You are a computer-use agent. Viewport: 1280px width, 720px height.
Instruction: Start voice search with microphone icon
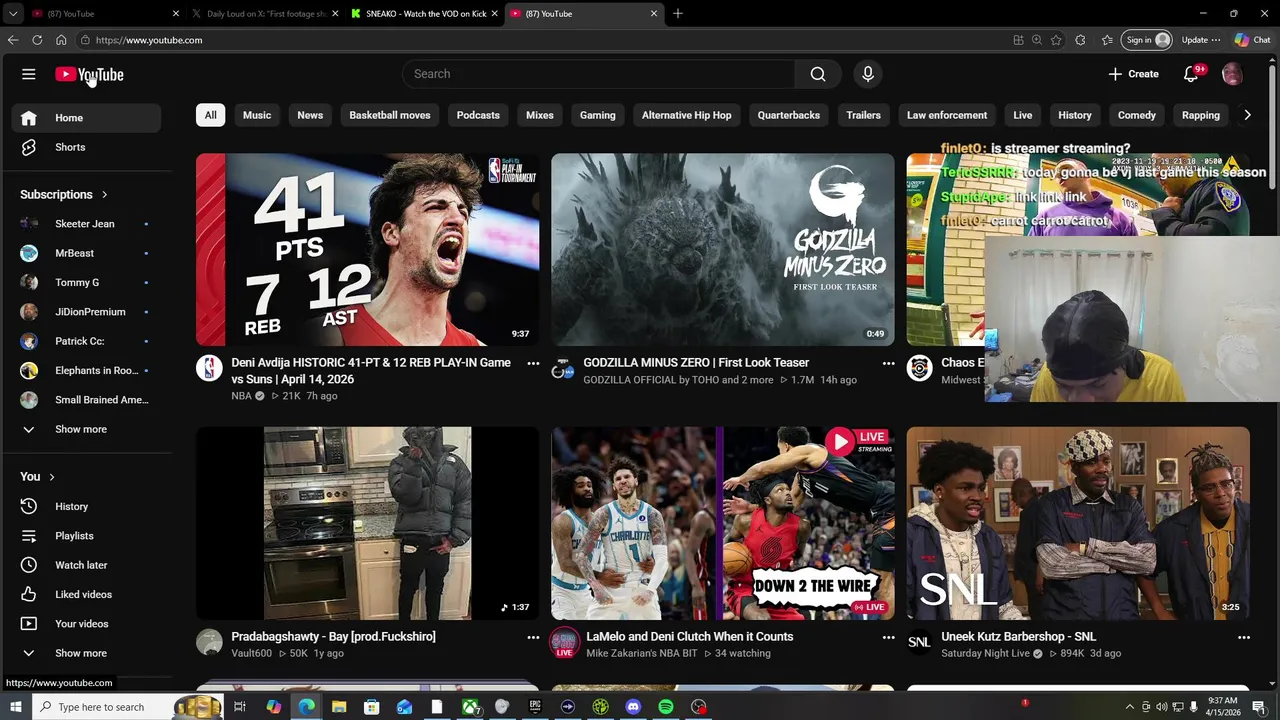pos(868,74)
